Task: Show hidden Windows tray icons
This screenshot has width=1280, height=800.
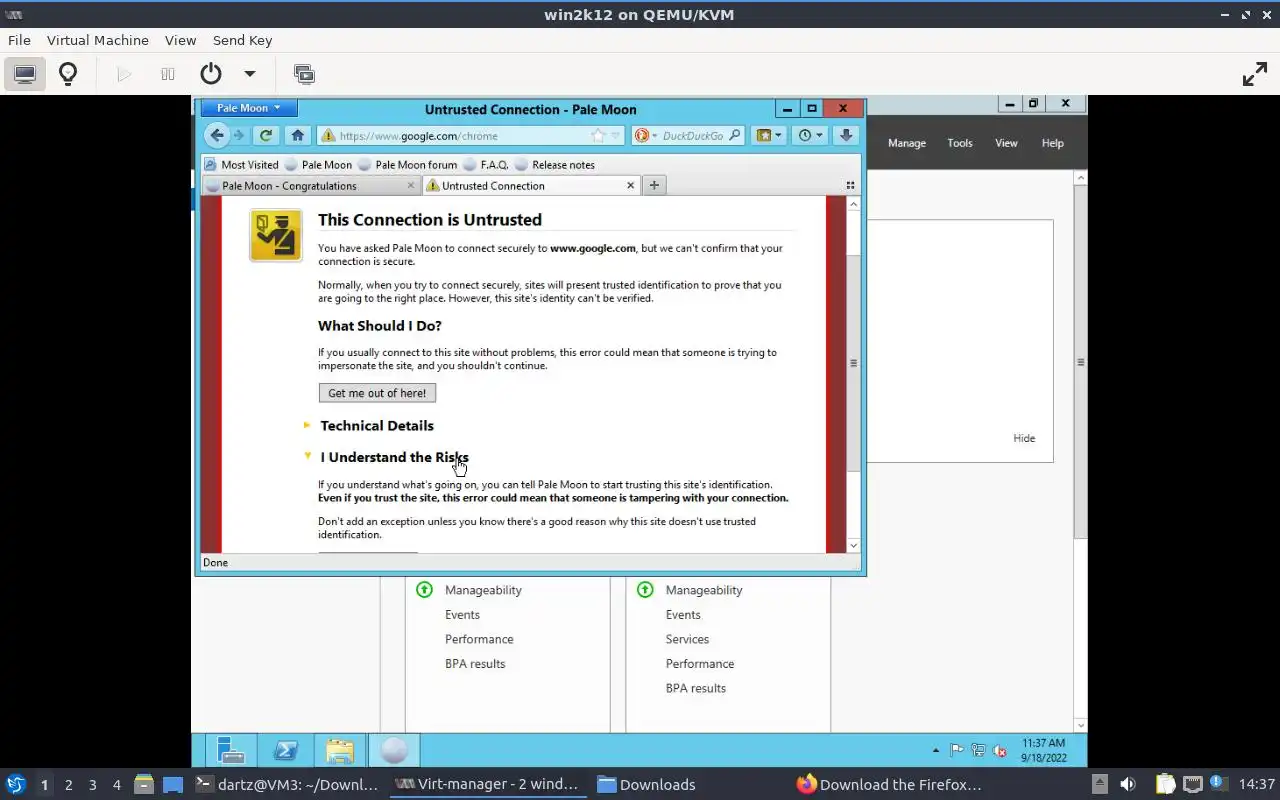Action: pyautogui.click(x=936, y=750)
